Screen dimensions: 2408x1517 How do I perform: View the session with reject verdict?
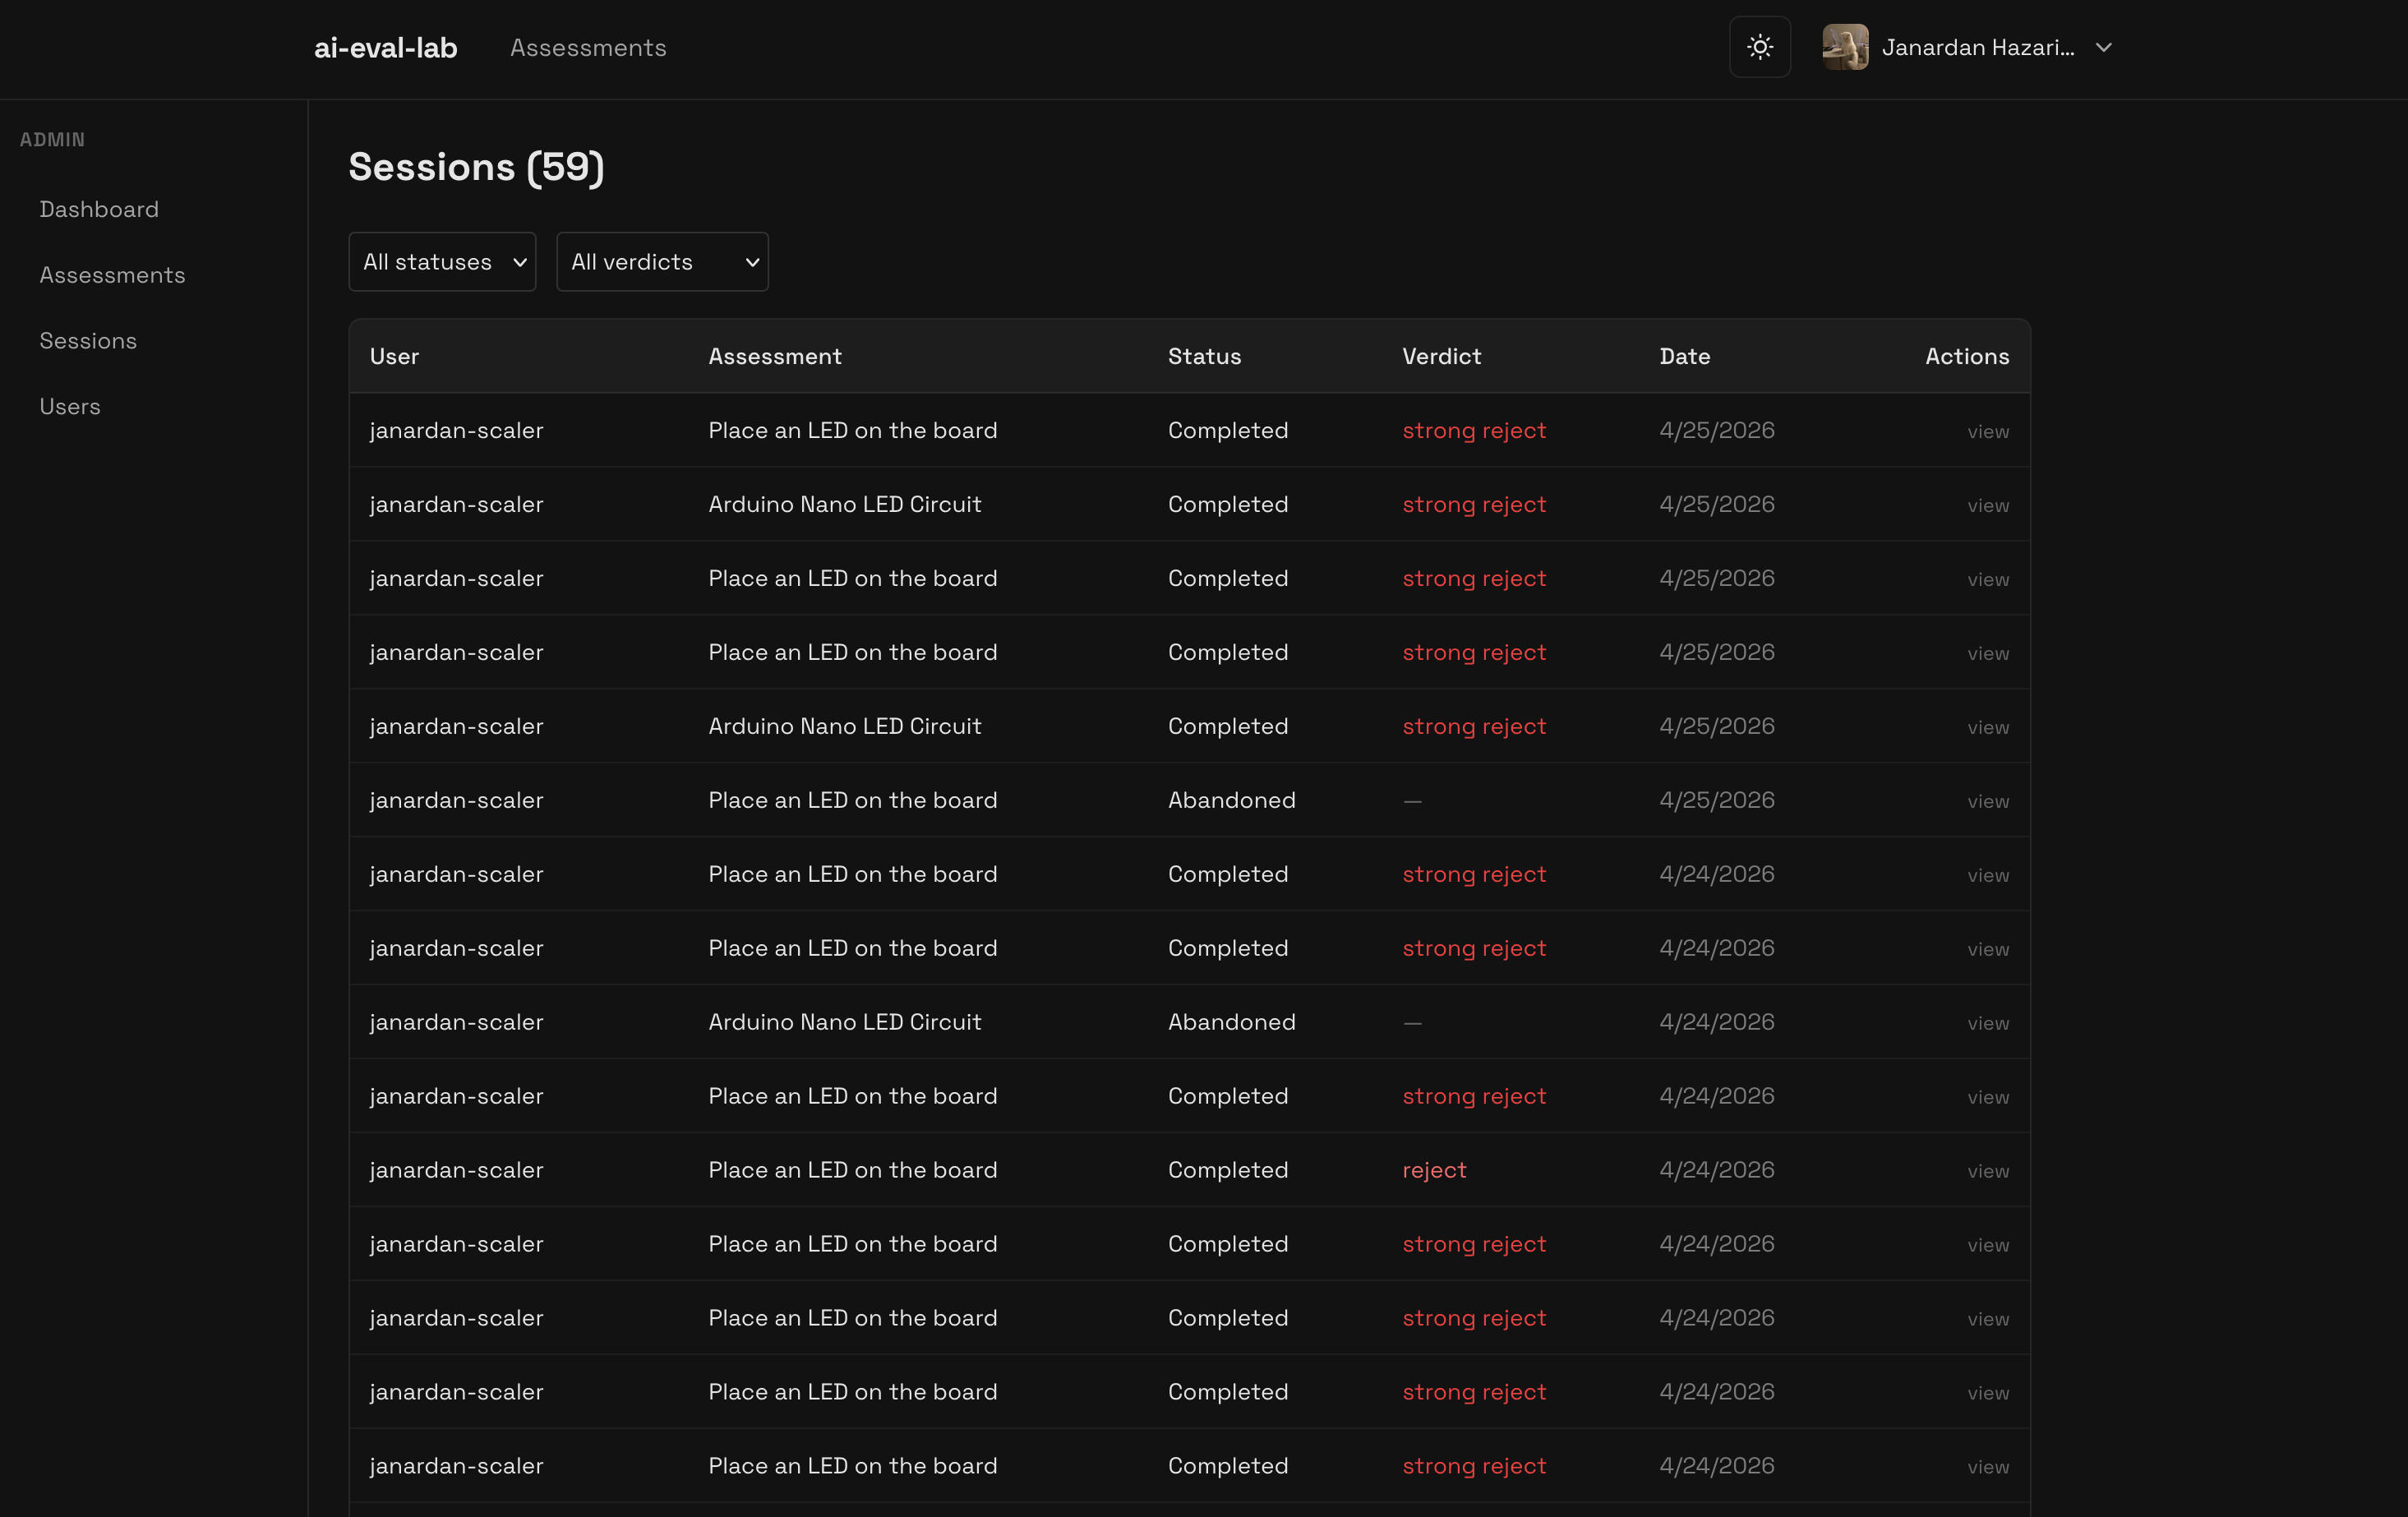click(1987, 1171)
